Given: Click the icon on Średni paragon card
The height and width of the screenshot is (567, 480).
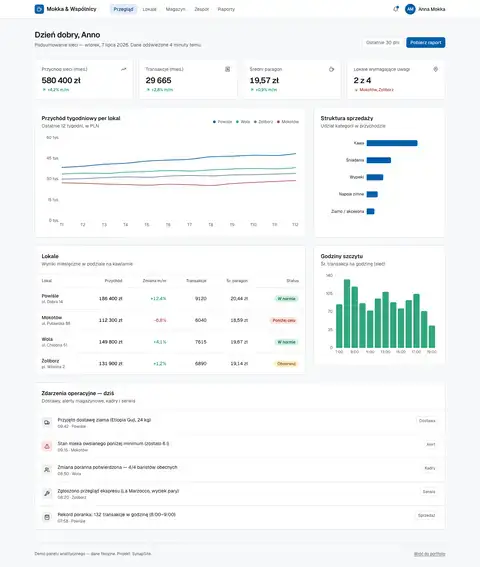Looking at the screenshot, I should coord(331,69).
